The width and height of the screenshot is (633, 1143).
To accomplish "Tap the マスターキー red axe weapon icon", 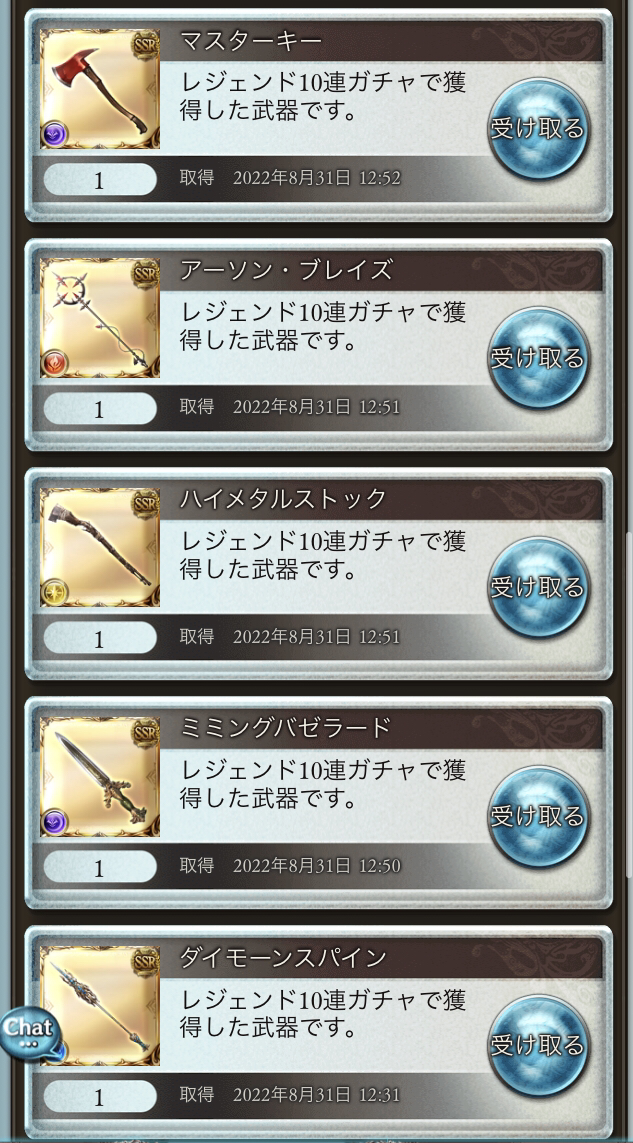I will (100, 89).
